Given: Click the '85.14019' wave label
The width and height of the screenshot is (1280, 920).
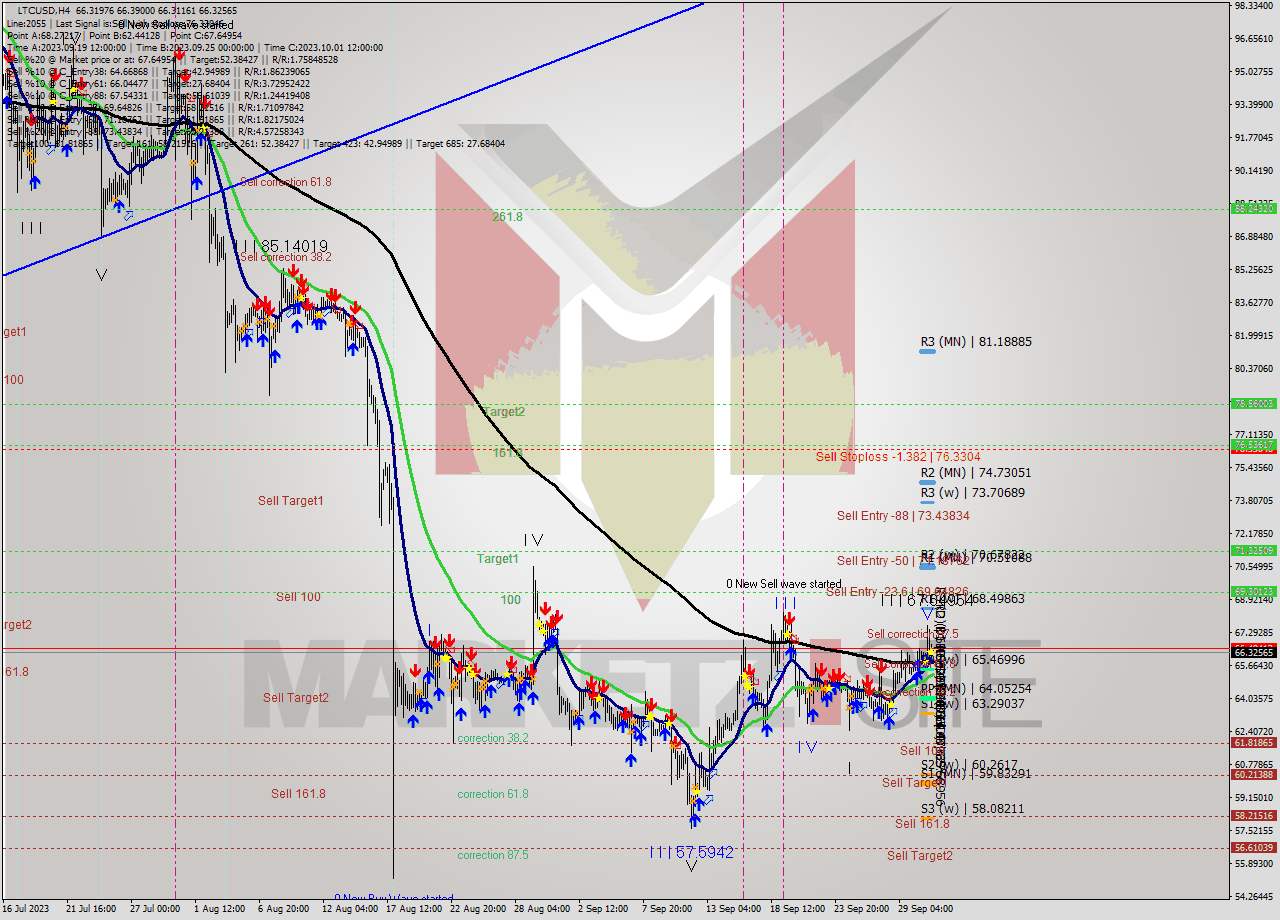Looking at the screenshot, I should pyautogui.click(x=294, y=245).
